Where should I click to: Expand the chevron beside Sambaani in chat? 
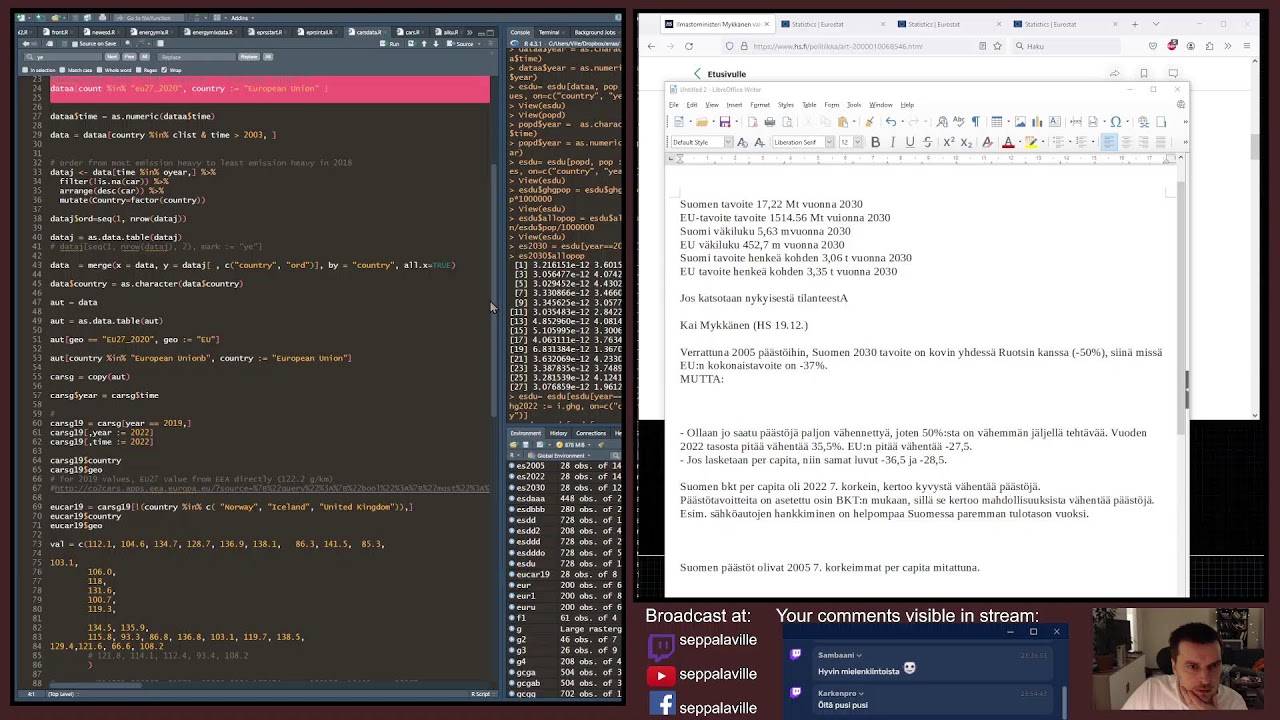point(859,656)
